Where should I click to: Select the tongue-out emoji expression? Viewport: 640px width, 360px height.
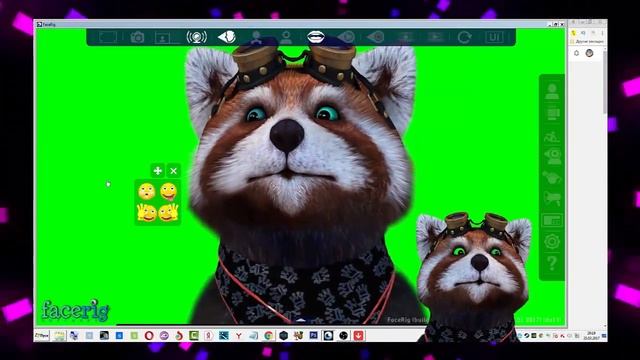coord(168,191)
